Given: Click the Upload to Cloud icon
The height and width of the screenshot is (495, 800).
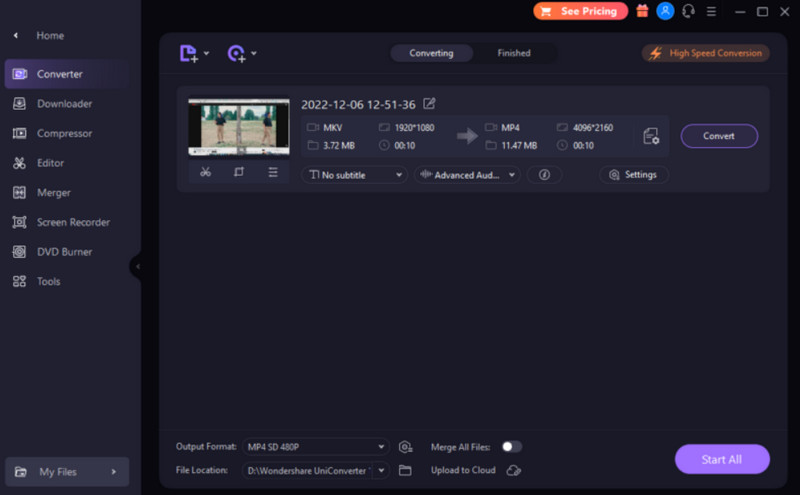Looking at the screenshot, I should tap(514, 470).
